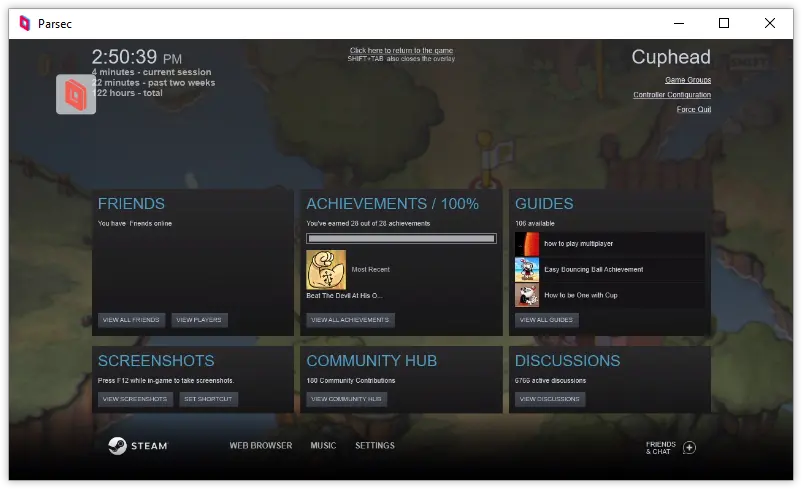Click View All Friends button
802x489 pixels.
coord(131,320)
